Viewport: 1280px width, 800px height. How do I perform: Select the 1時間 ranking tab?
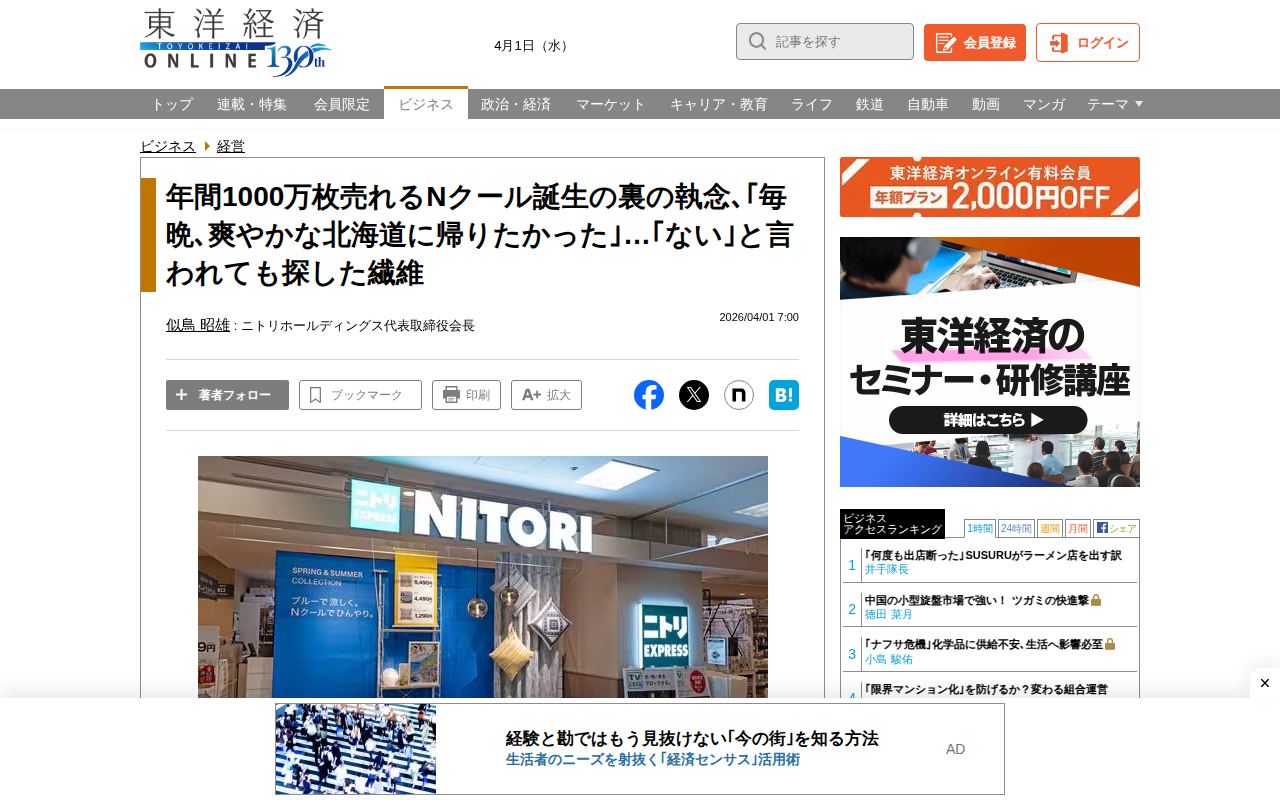coord(980,528)
